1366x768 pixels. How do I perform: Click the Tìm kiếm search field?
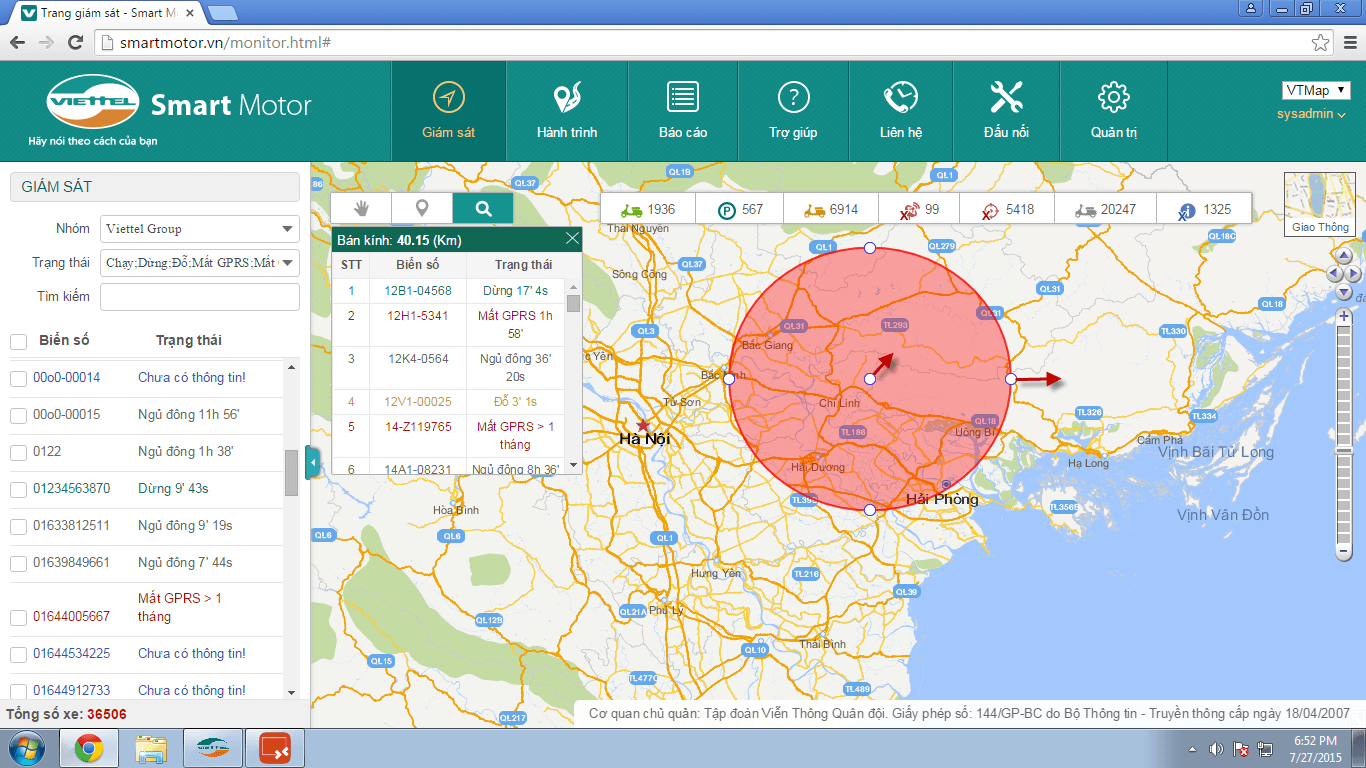click(x=200, y=297)
